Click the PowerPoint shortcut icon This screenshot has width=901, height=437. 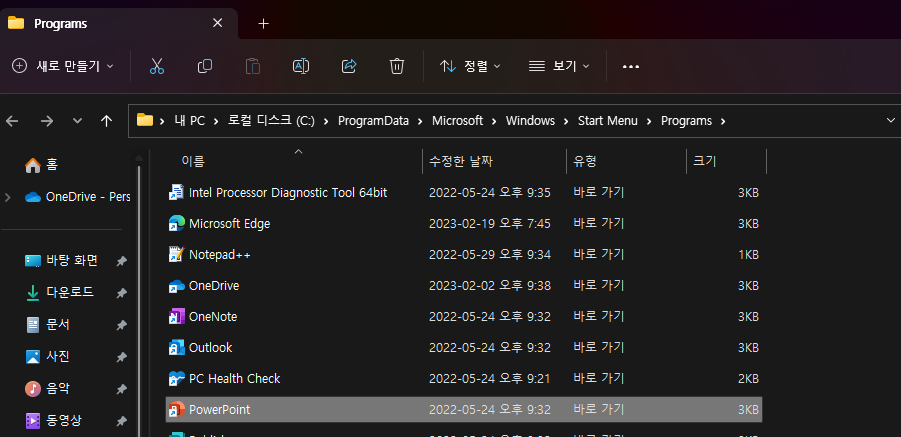pyautogui.click(x=176, y=409)
